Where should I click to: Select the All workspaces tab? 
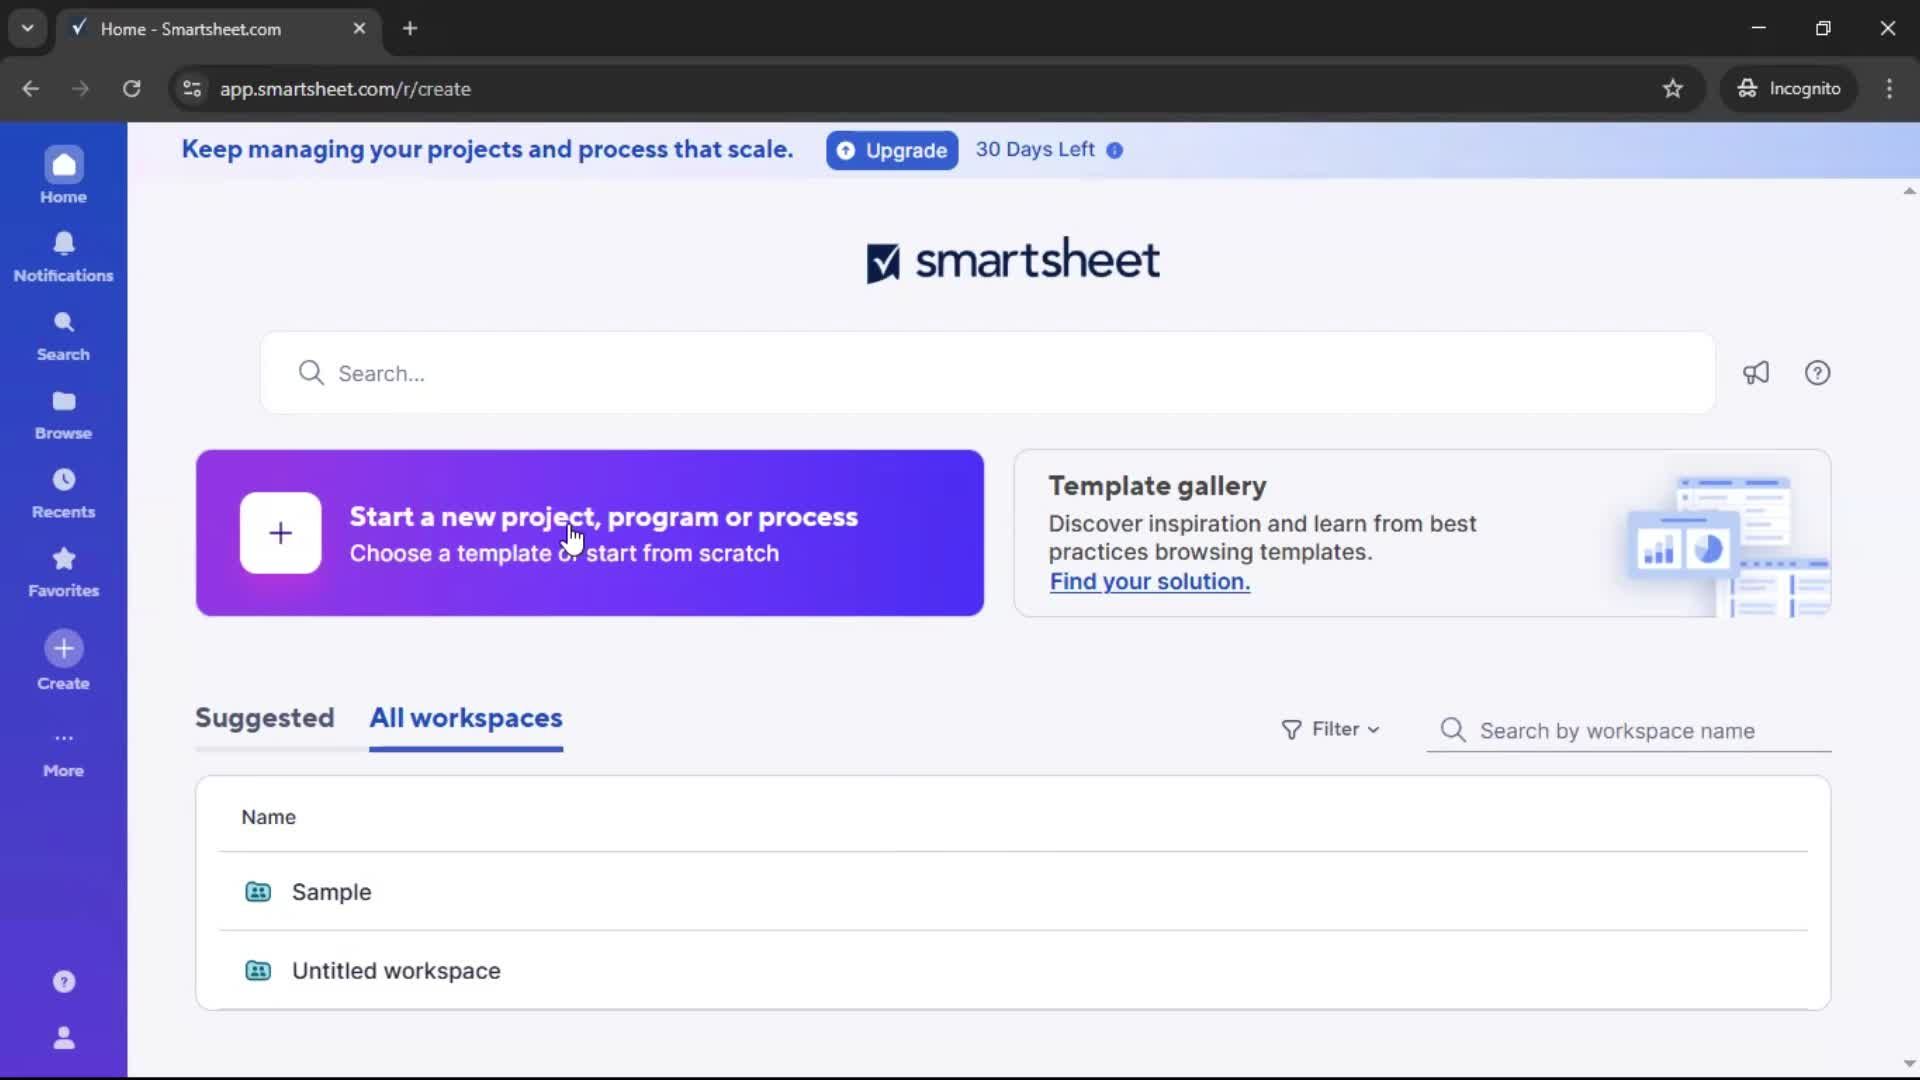click(466, 718)
